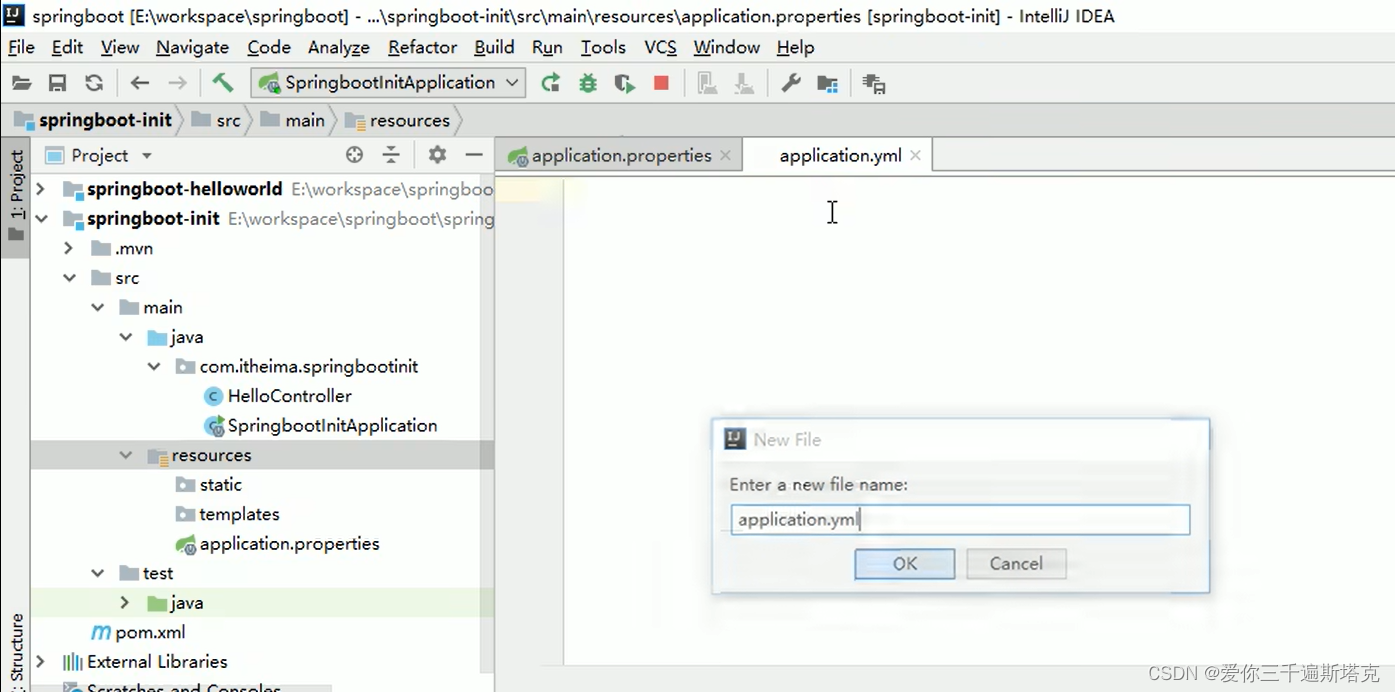
Task: Click the Save All floppy icon
Action: [x=58, y=83]
